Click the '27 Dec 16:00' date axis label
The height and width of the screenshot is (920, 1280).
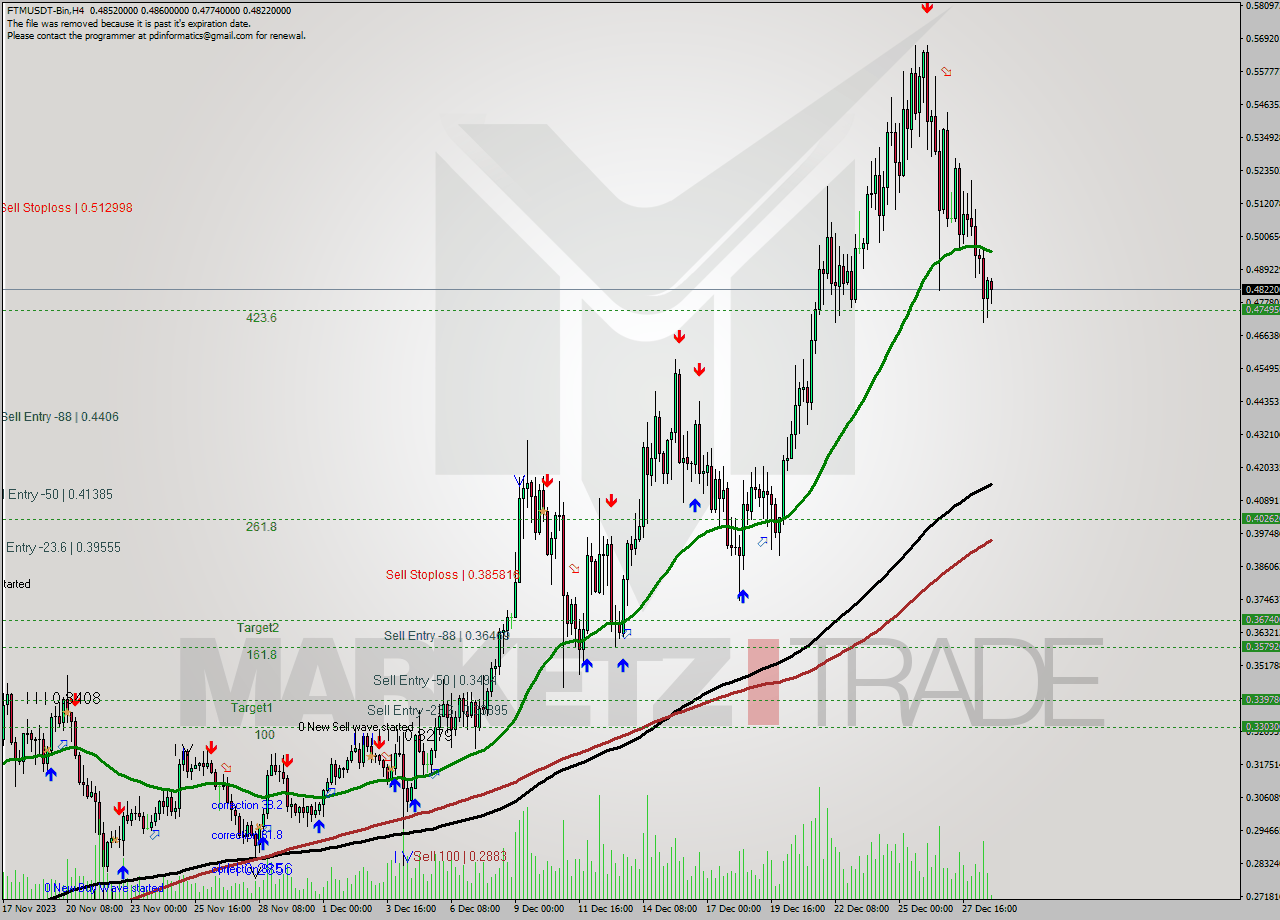990,909
